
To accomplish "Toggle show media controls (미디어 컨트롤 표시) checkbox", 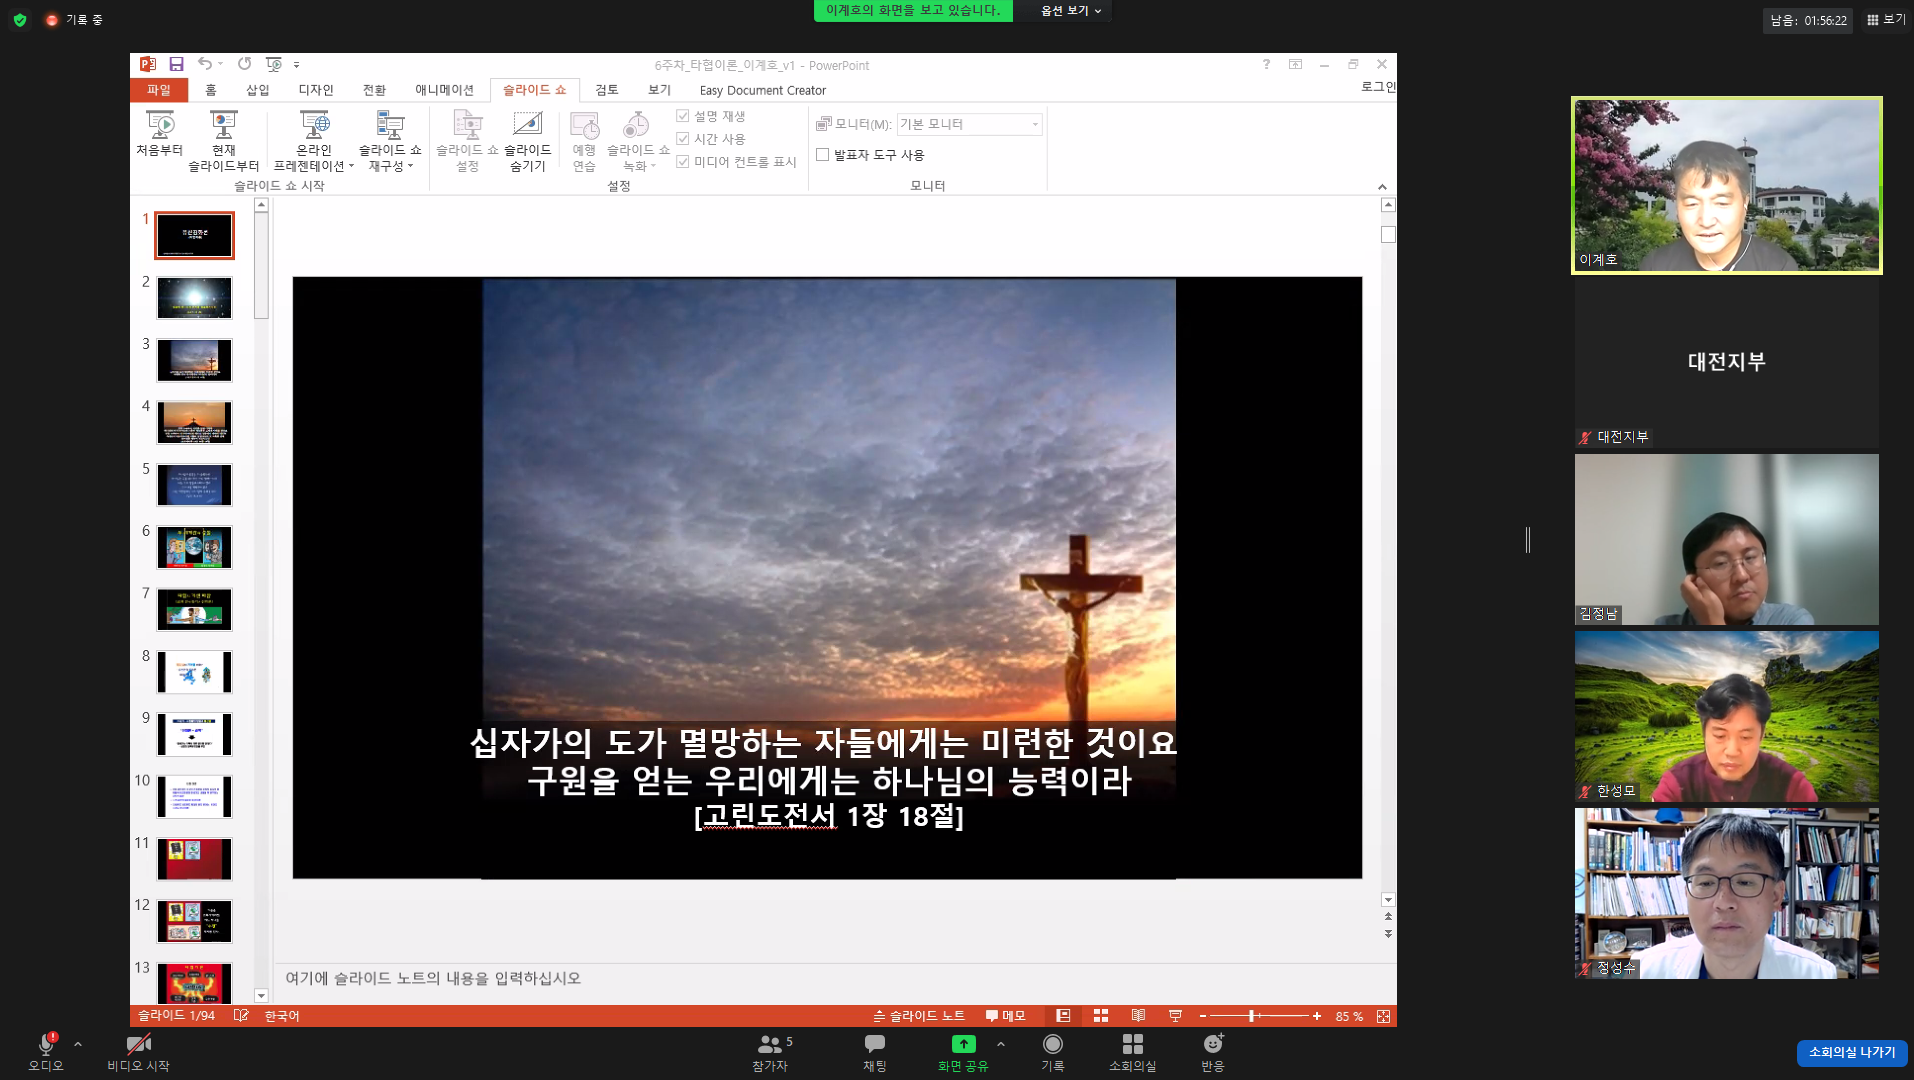I will pyautogui.click(x=683, y=162).
